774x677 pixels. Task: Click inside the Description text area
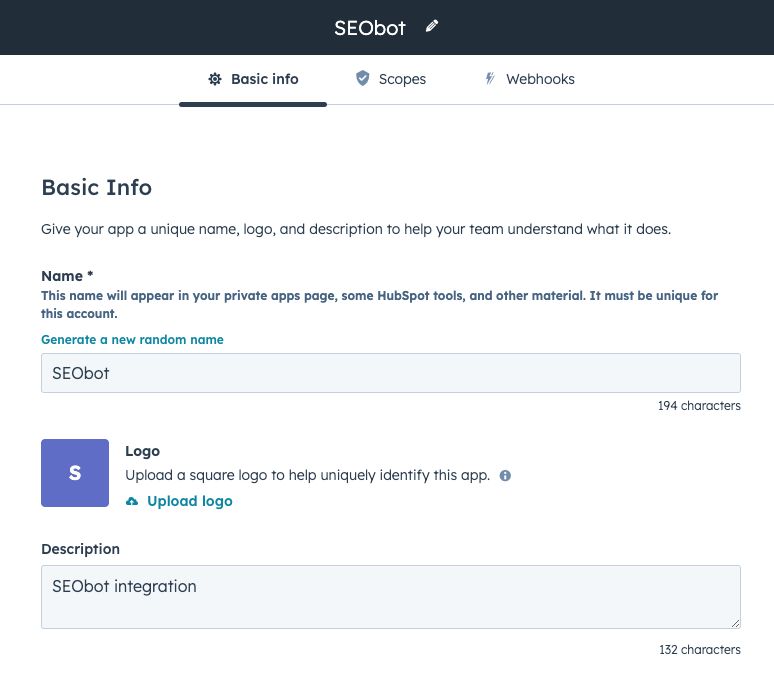[x=390, y=596]
